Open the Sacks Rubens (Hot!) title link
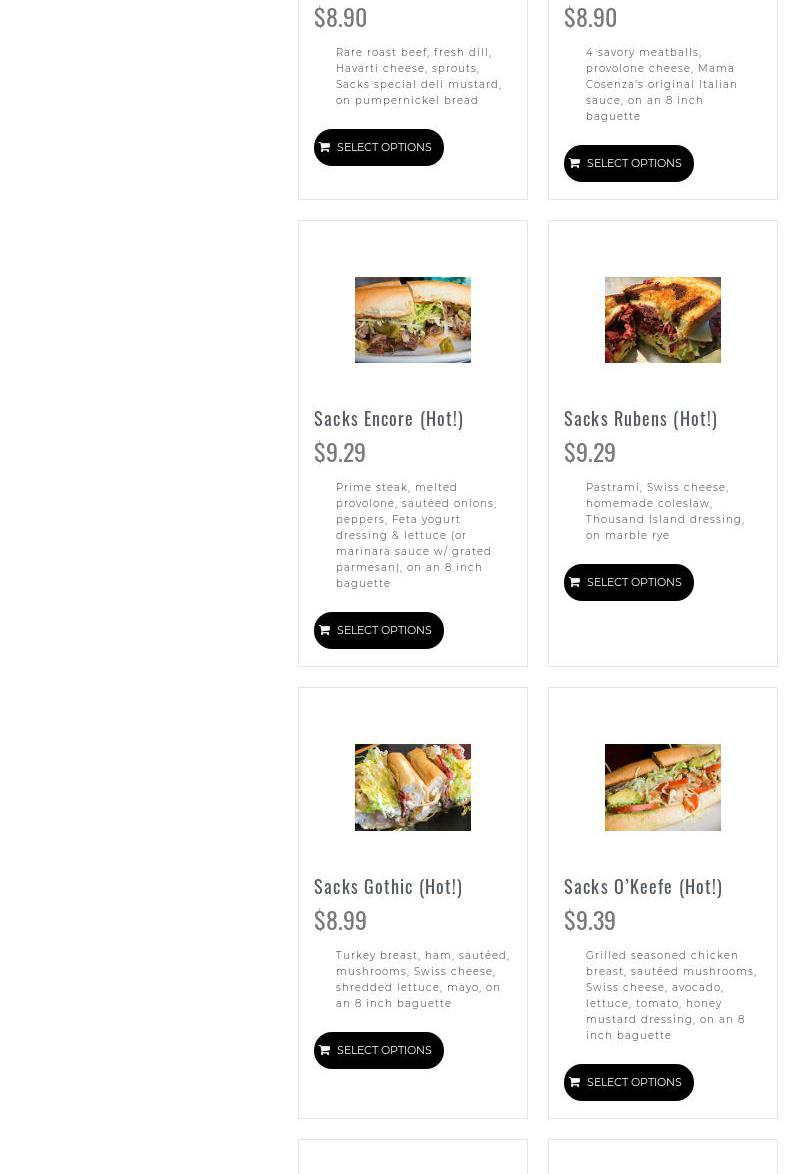This screenshot has width=785, height=1174. (640, 419)
